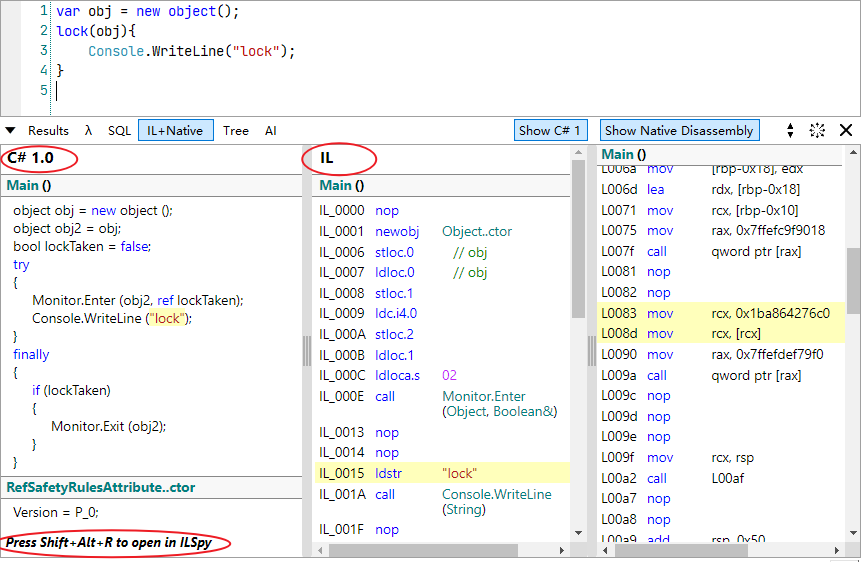
Task: Open Main () header in native disassembly pane
Action: point(624,154)
